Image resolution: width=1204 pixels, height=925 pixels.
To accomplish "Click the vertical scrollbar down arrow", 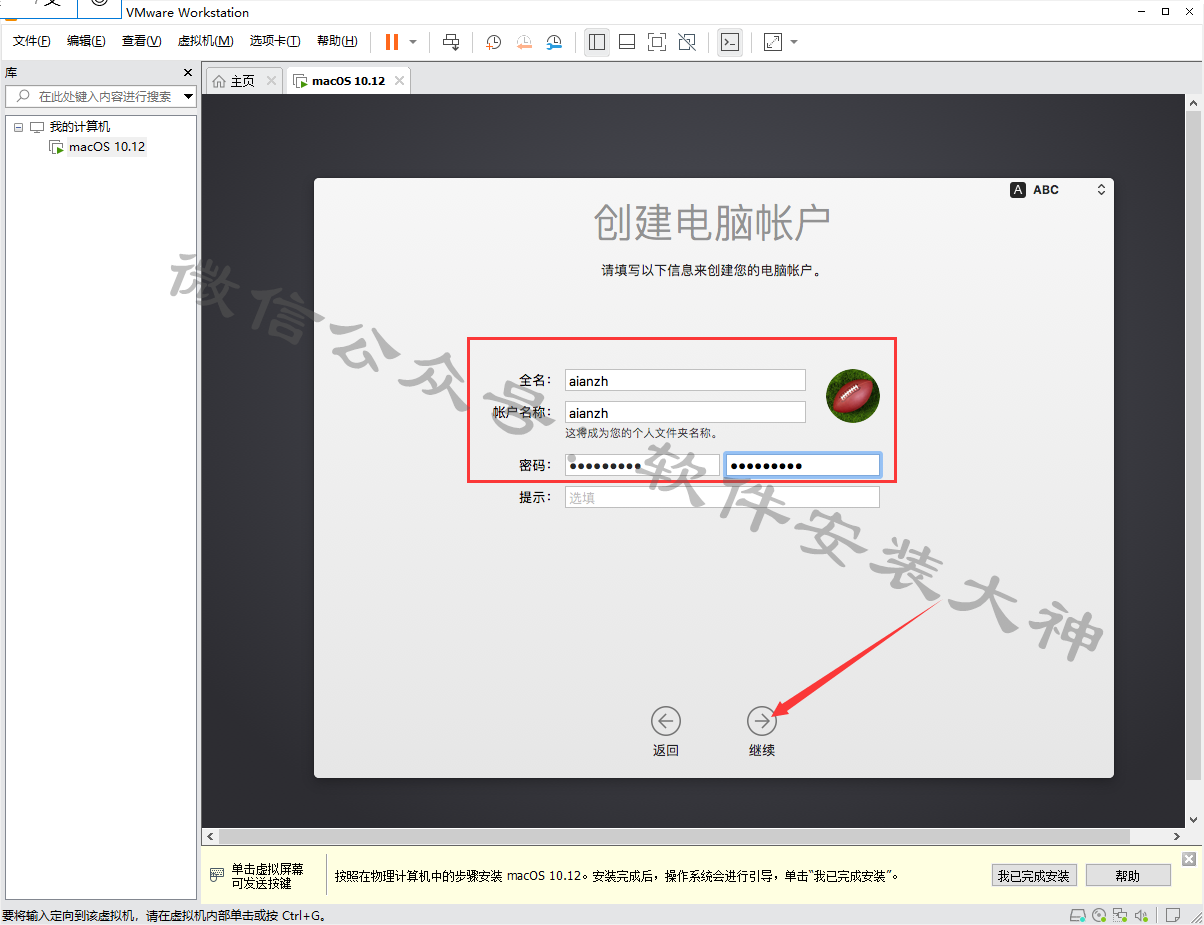I will pyautogui.click(x=1193, y=821).
